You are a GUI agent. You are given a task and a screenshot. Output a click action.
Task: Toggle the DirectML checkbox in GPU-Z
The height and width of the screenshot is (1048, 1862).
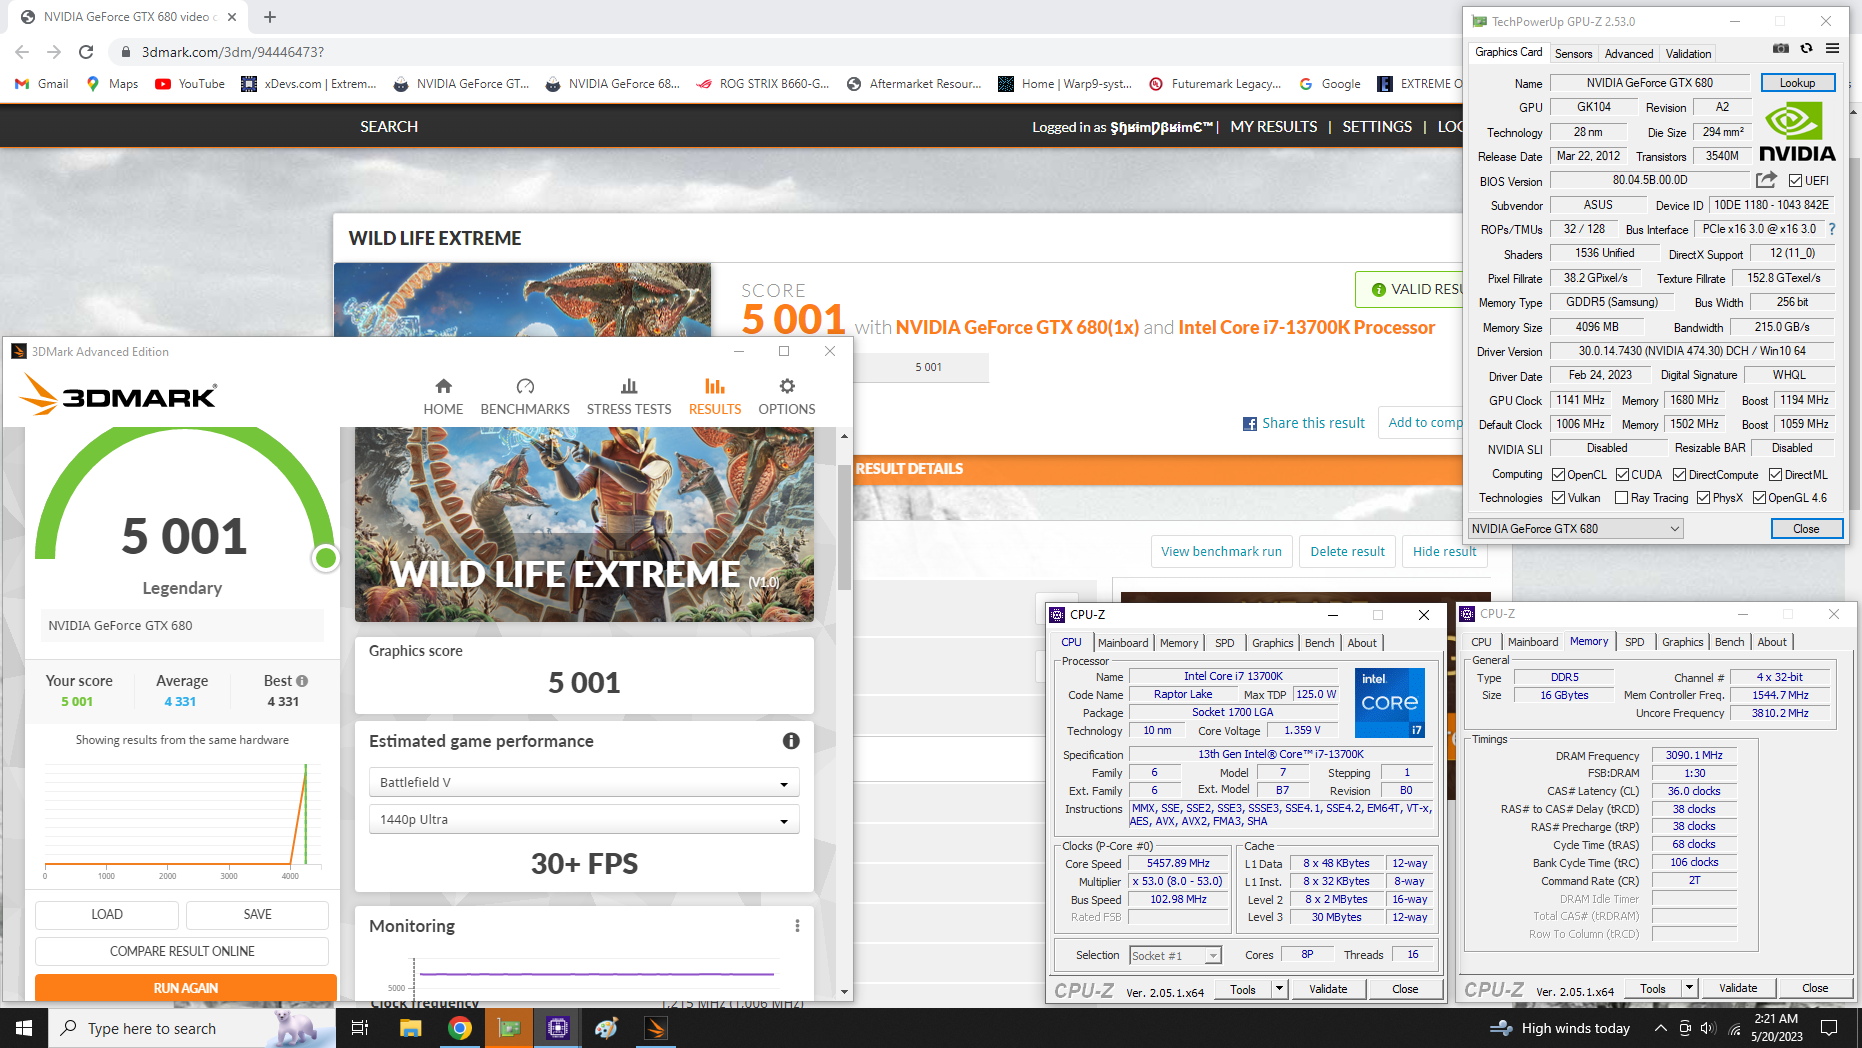[1775, 475]
